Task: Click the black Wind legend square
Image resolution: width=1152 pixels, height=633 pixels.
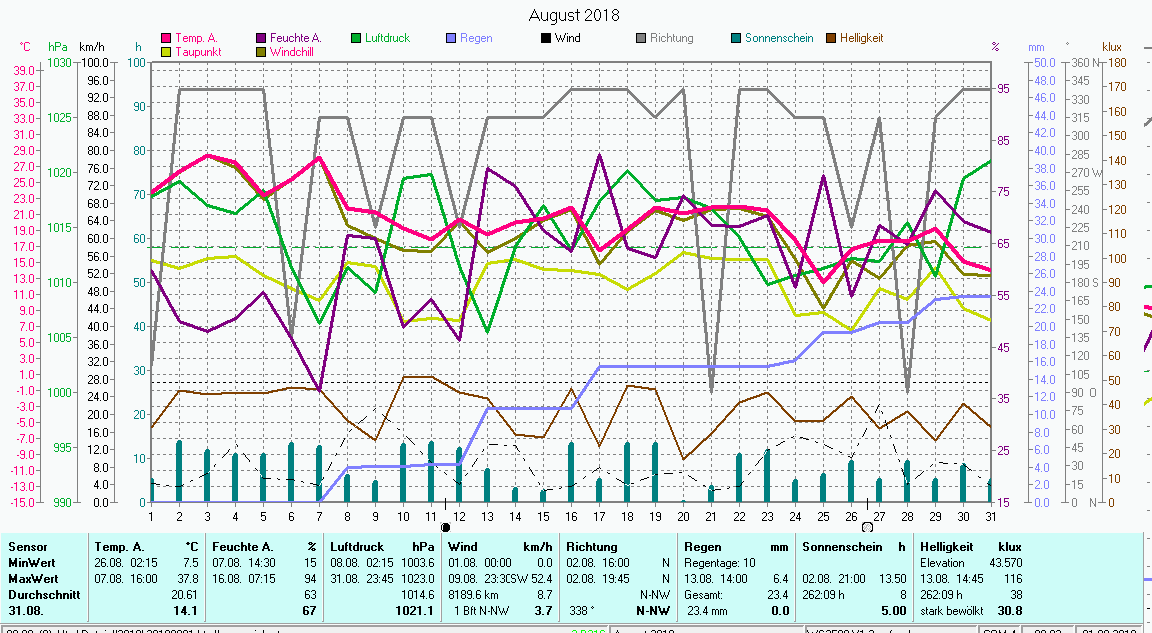Action: point(545,39)
